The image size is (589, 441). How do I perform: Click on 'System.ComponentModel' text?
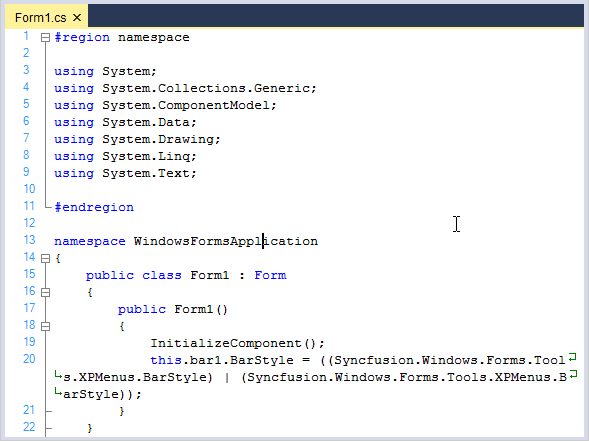[186, 105]
